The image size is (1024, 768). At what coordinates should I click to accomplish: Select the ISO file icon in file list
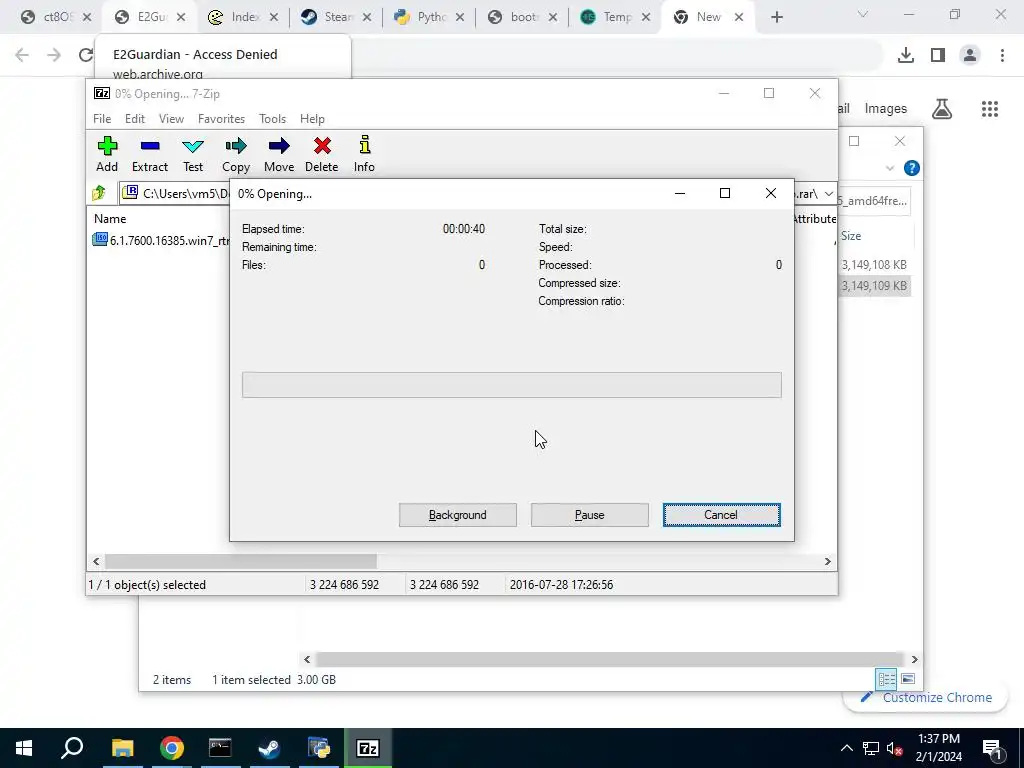[100, 240]
